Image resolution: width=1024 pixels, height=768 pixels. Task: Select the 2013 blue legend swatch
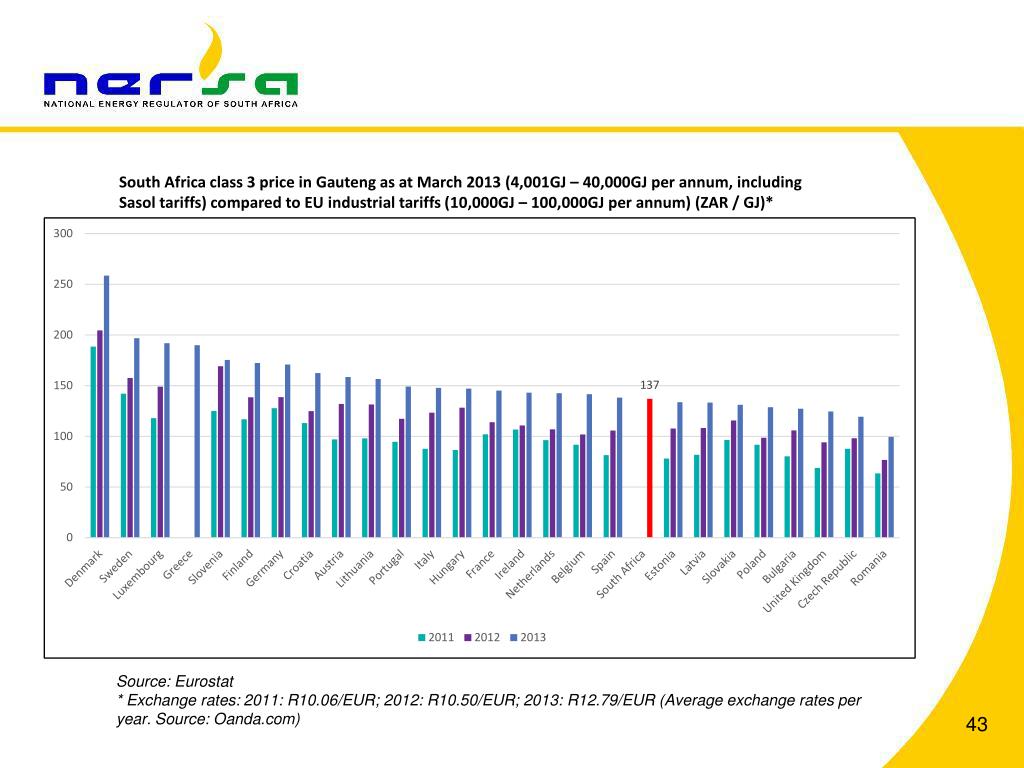pyautogui.click(x=515, y=637)
